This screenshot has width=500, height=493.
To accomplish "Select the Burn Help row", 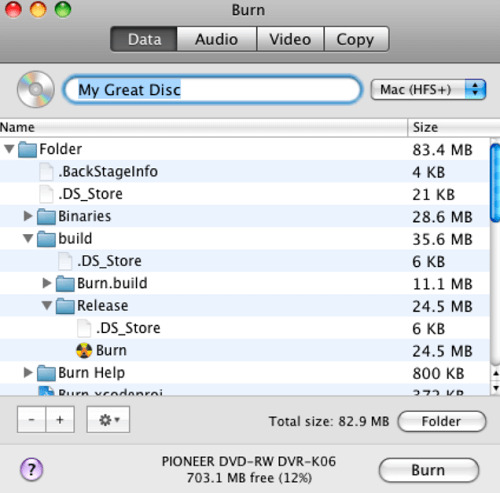I will 245,373.
